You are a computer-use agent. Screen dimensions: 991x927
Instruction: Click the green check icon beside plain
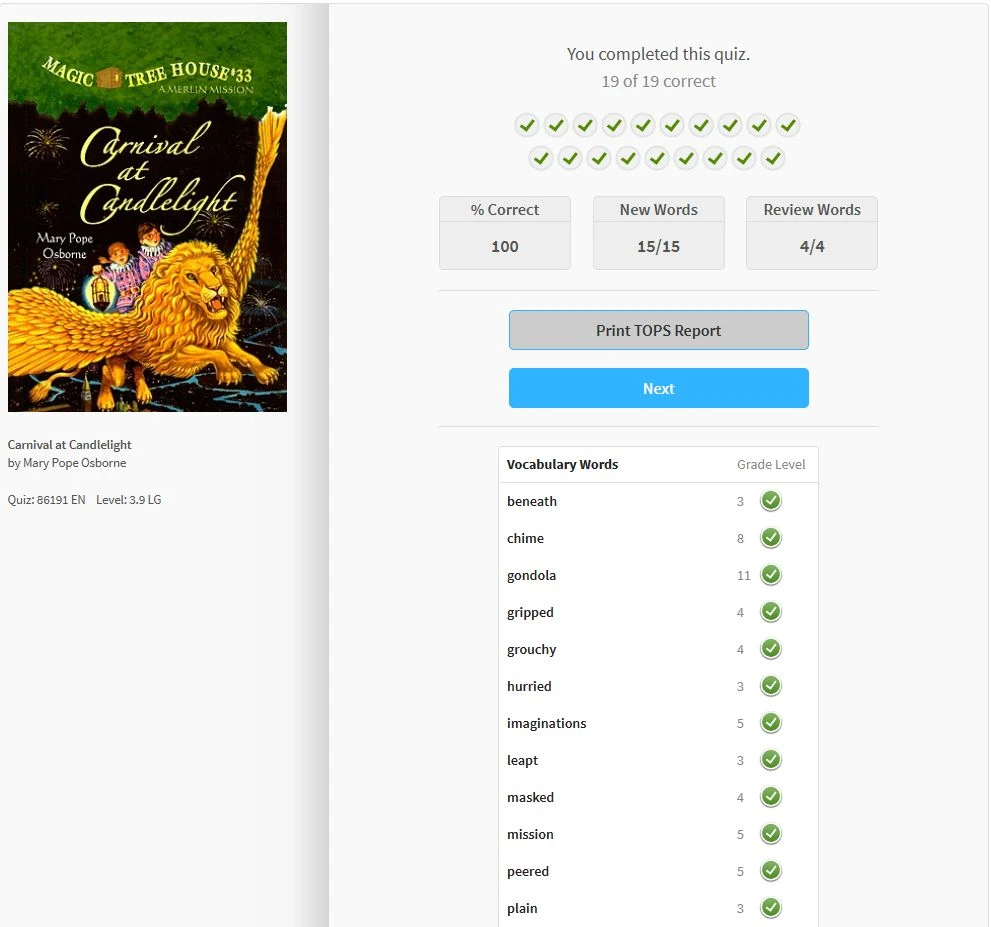[770, 907]
